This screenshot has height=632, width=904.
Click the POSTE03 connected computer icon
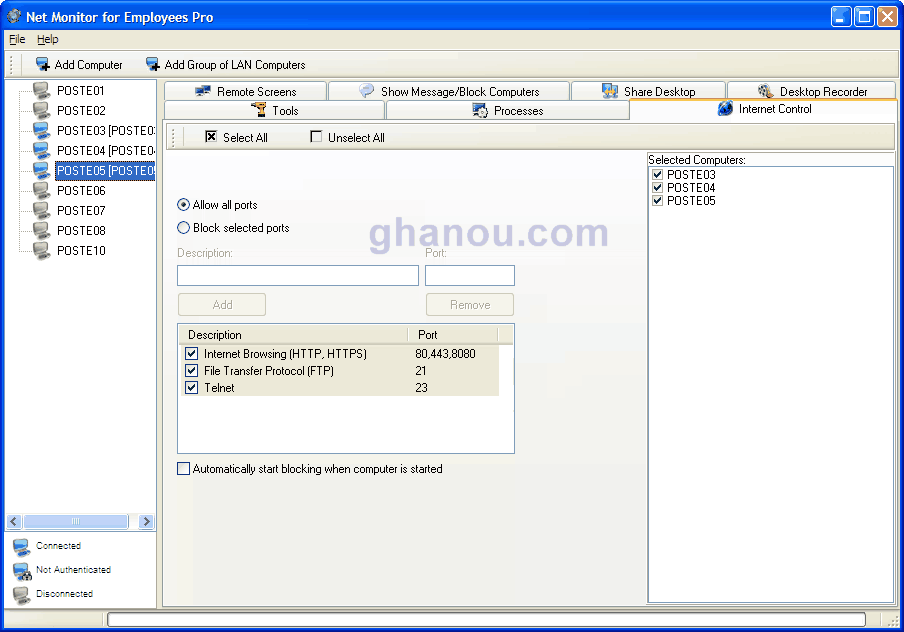(x=41, y=131)
